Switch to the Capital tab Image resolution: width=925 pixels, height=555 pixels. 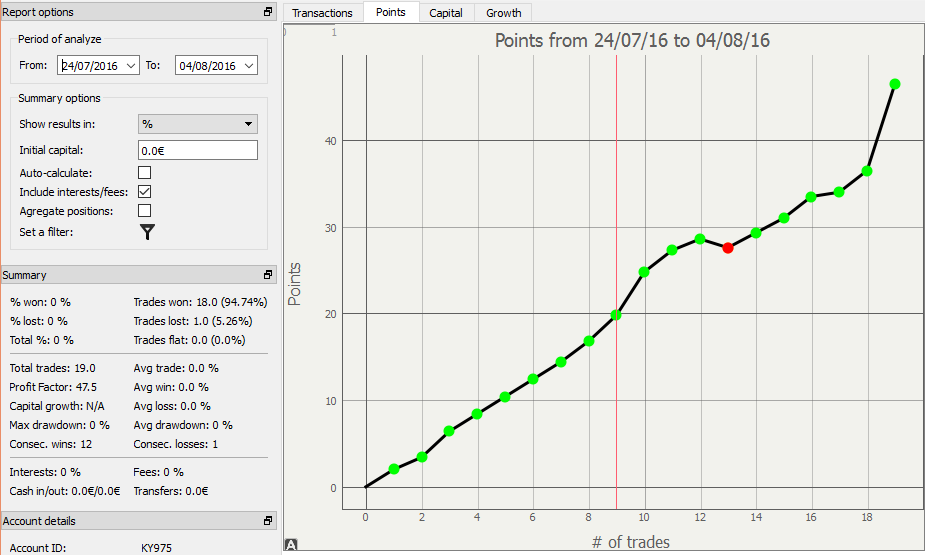[x=446, y=13]
